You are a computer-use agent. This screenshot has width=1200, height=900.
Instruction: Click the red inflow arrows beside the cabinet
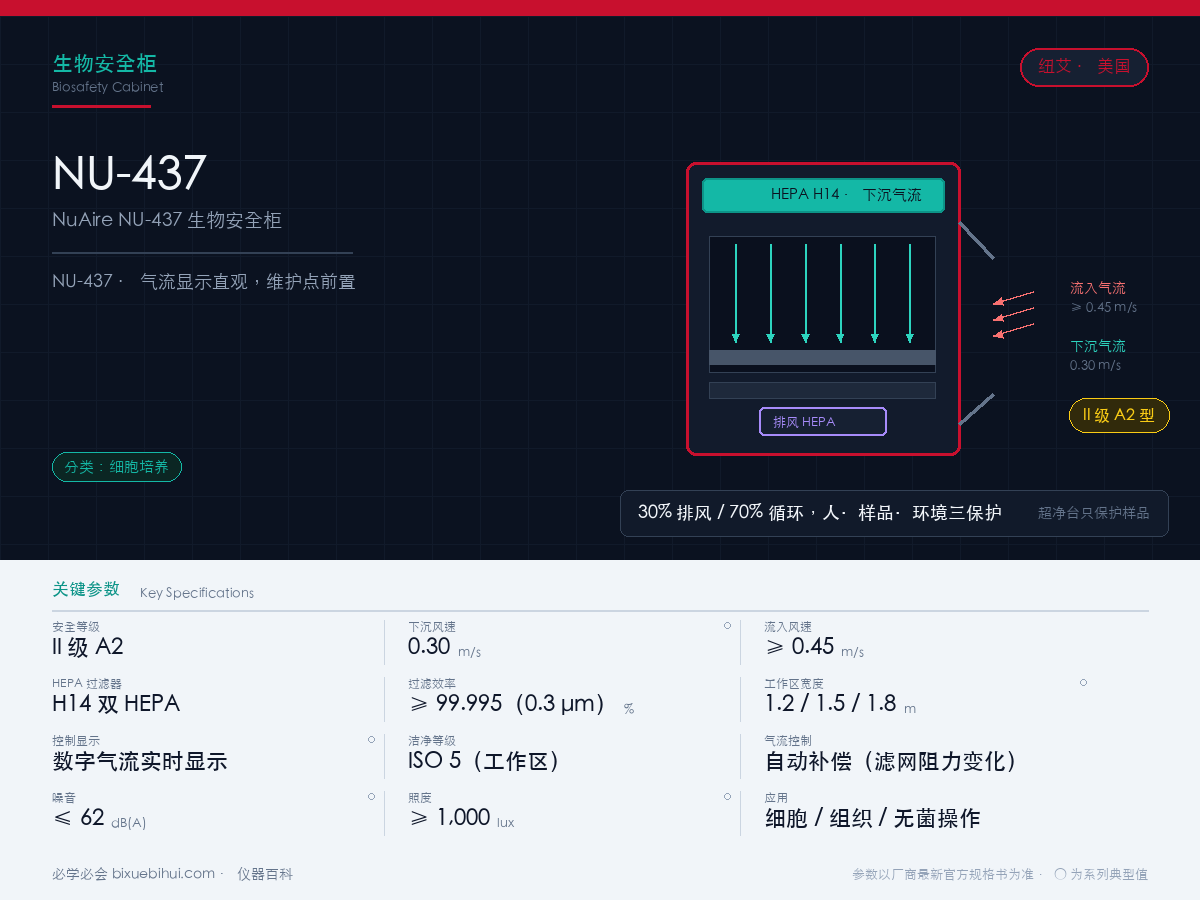(1013, 314)
